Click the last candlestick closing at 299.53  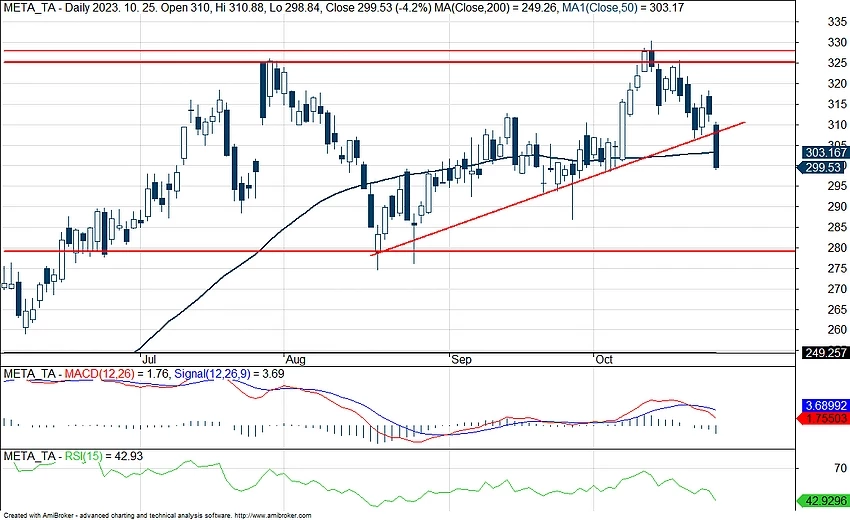[716, 146]
